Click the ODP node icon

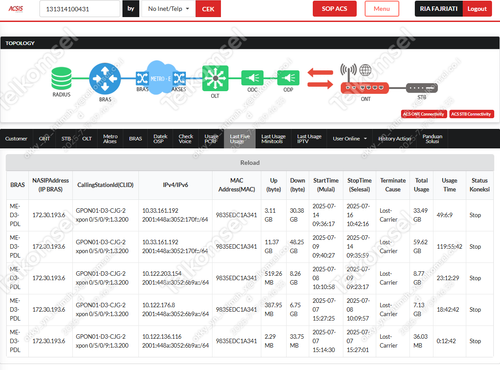[288, 78]
